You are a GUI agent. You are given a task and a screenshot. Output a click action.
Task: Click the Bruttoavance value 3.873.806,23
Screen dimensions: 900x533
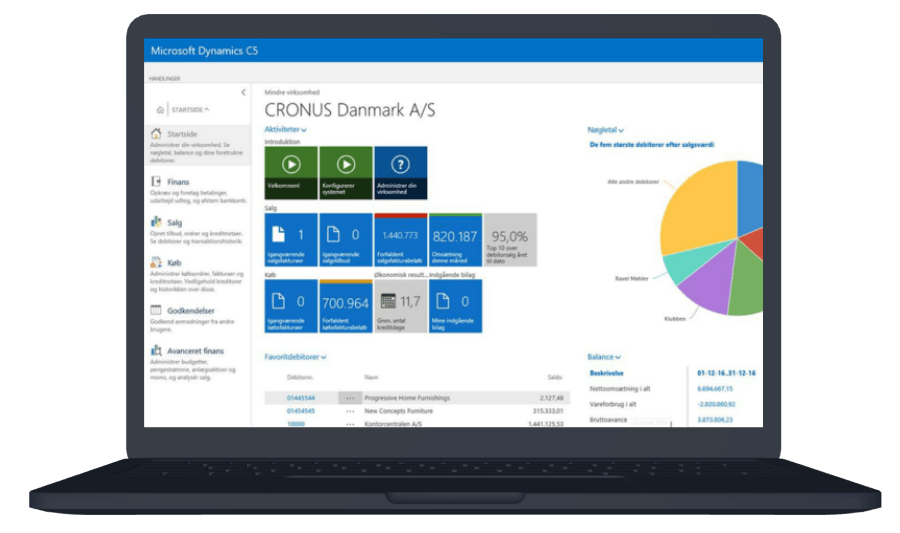pos(715,419)
